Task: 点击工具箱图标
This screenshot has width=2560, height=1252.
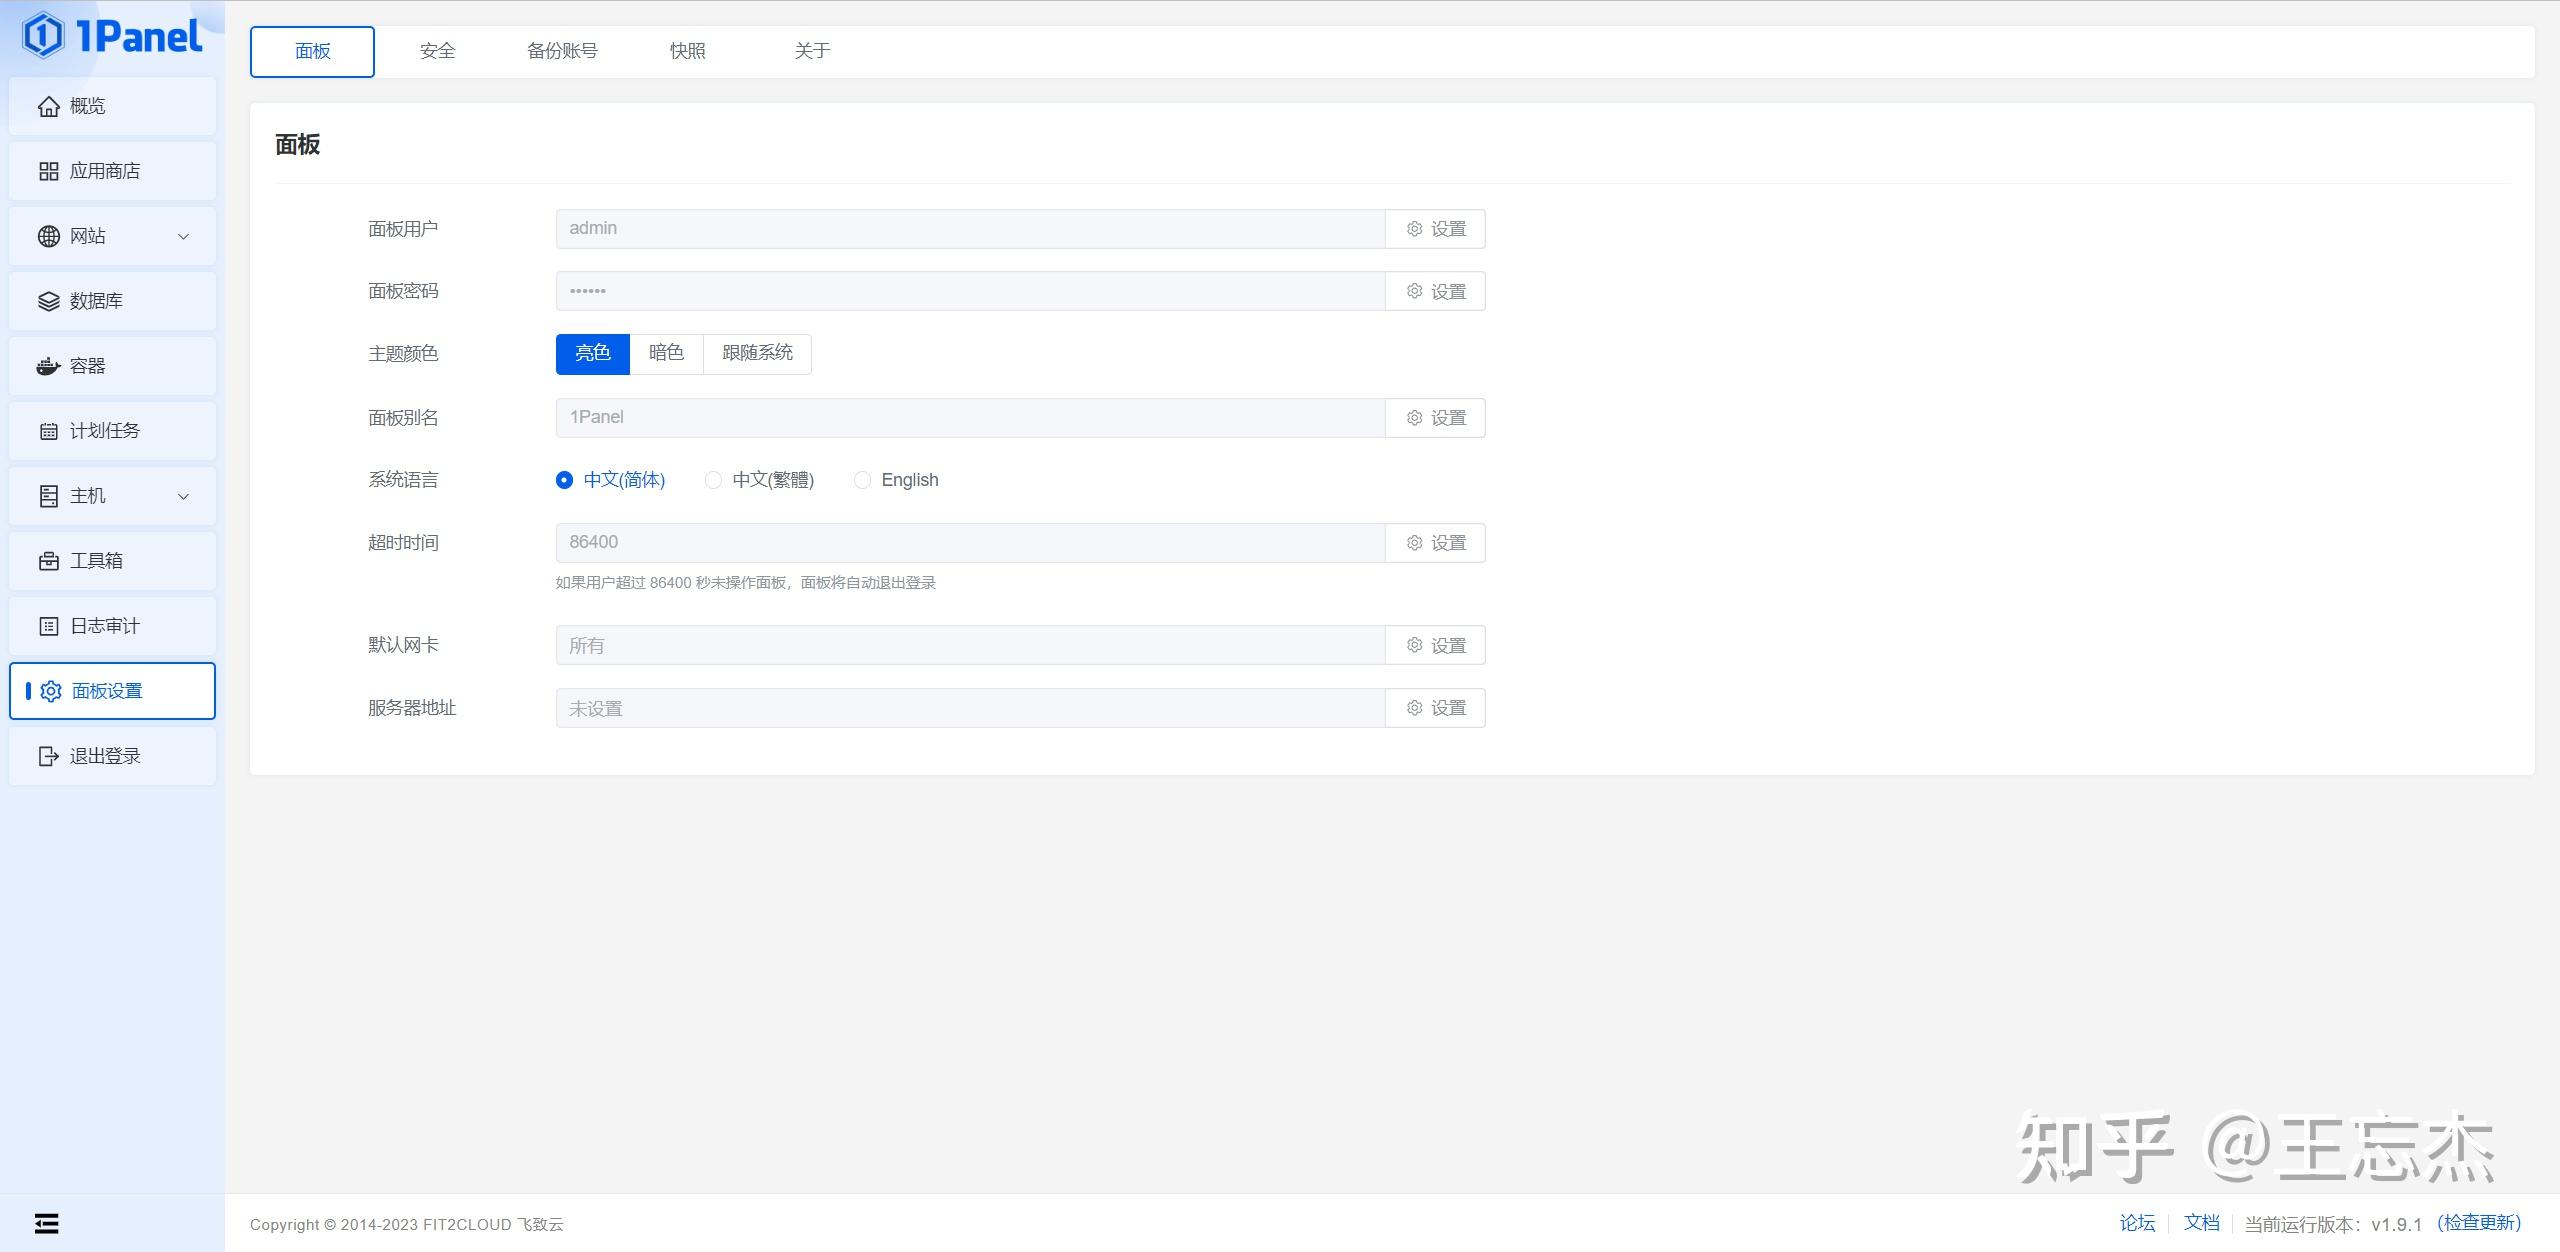Action: point(49,561)
